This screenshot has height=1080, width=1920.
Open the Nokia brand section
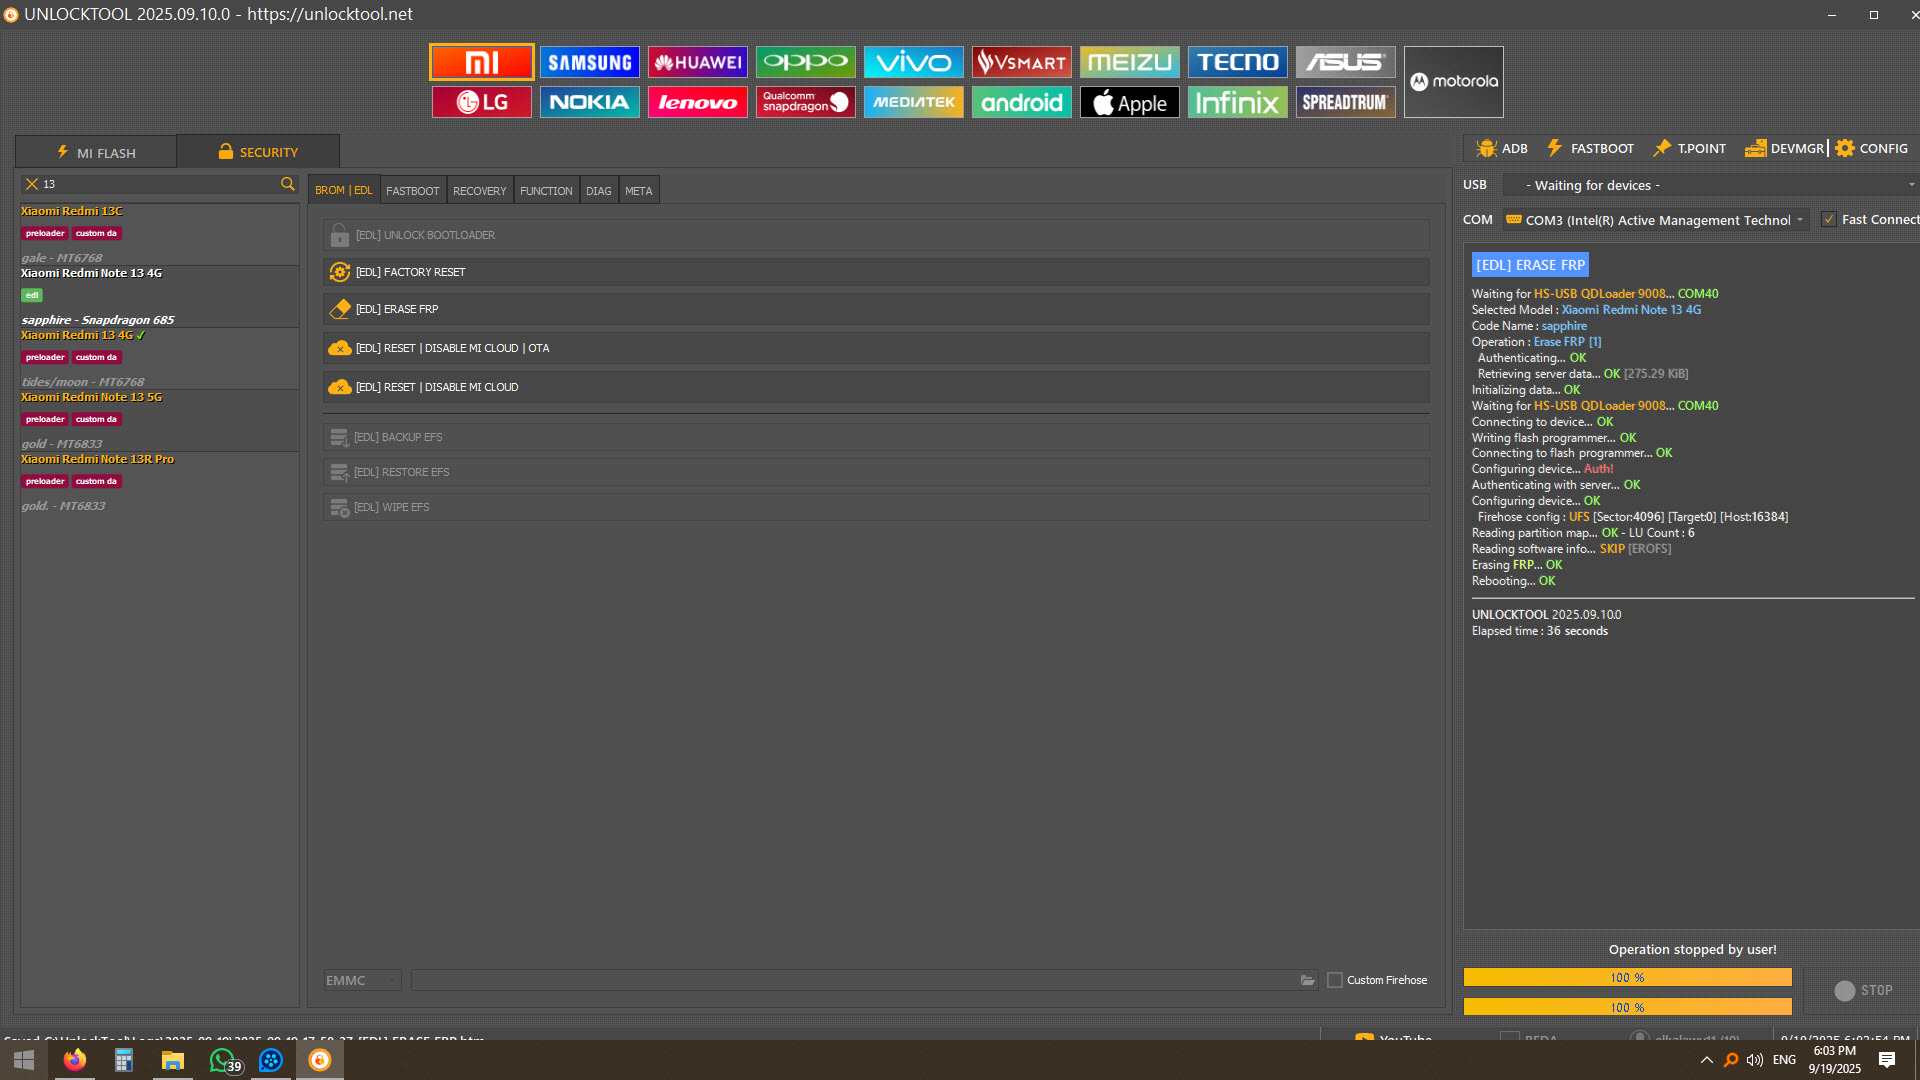(x=590, y=102)
